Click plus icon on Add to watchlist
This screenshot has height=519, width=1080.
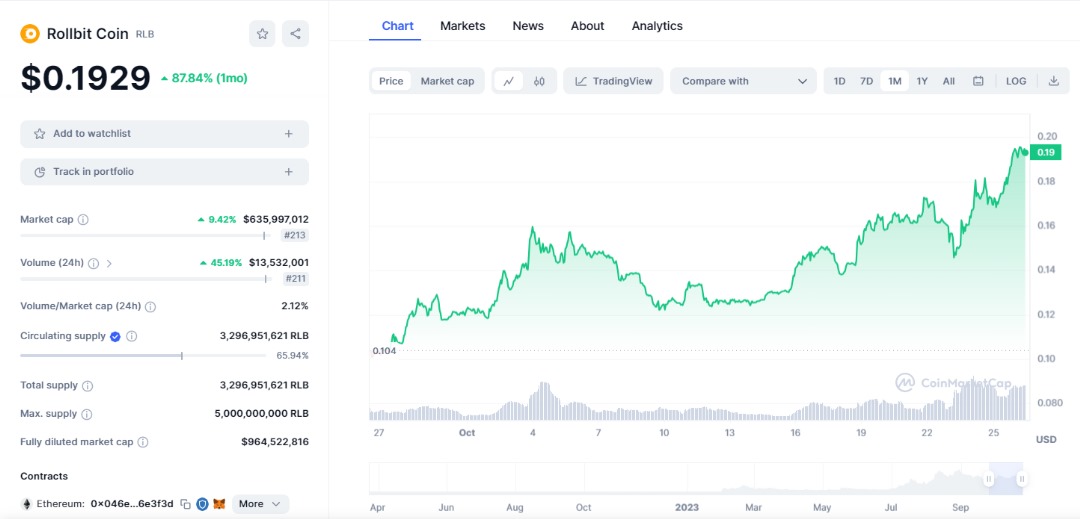tap(289, 134)
